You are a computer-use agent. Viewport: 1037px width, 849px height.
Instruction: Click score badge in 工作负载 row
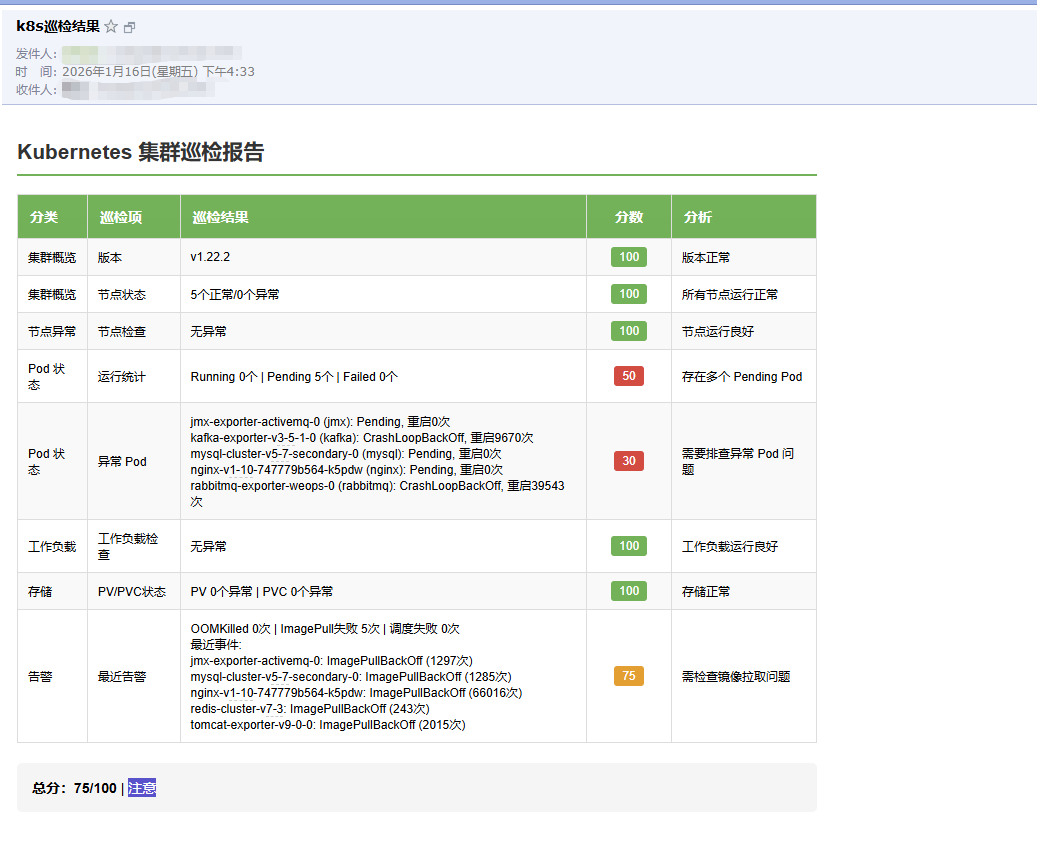coord(629,546)
